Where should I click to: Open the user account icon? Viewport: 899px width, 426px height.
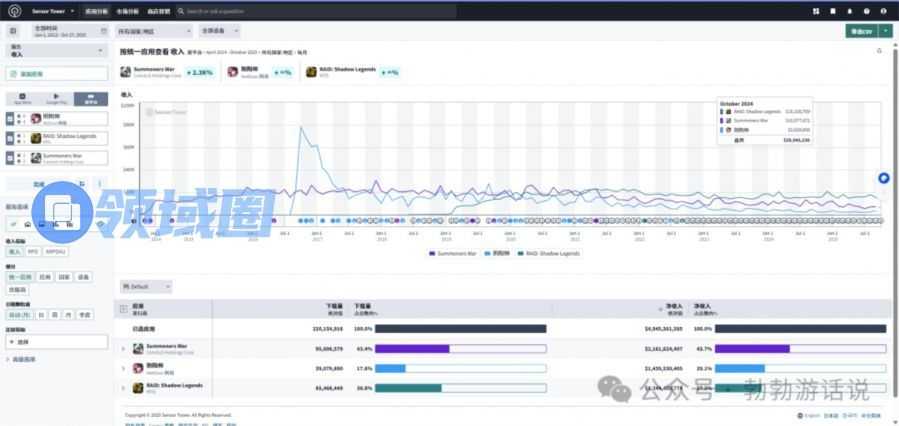883,11
